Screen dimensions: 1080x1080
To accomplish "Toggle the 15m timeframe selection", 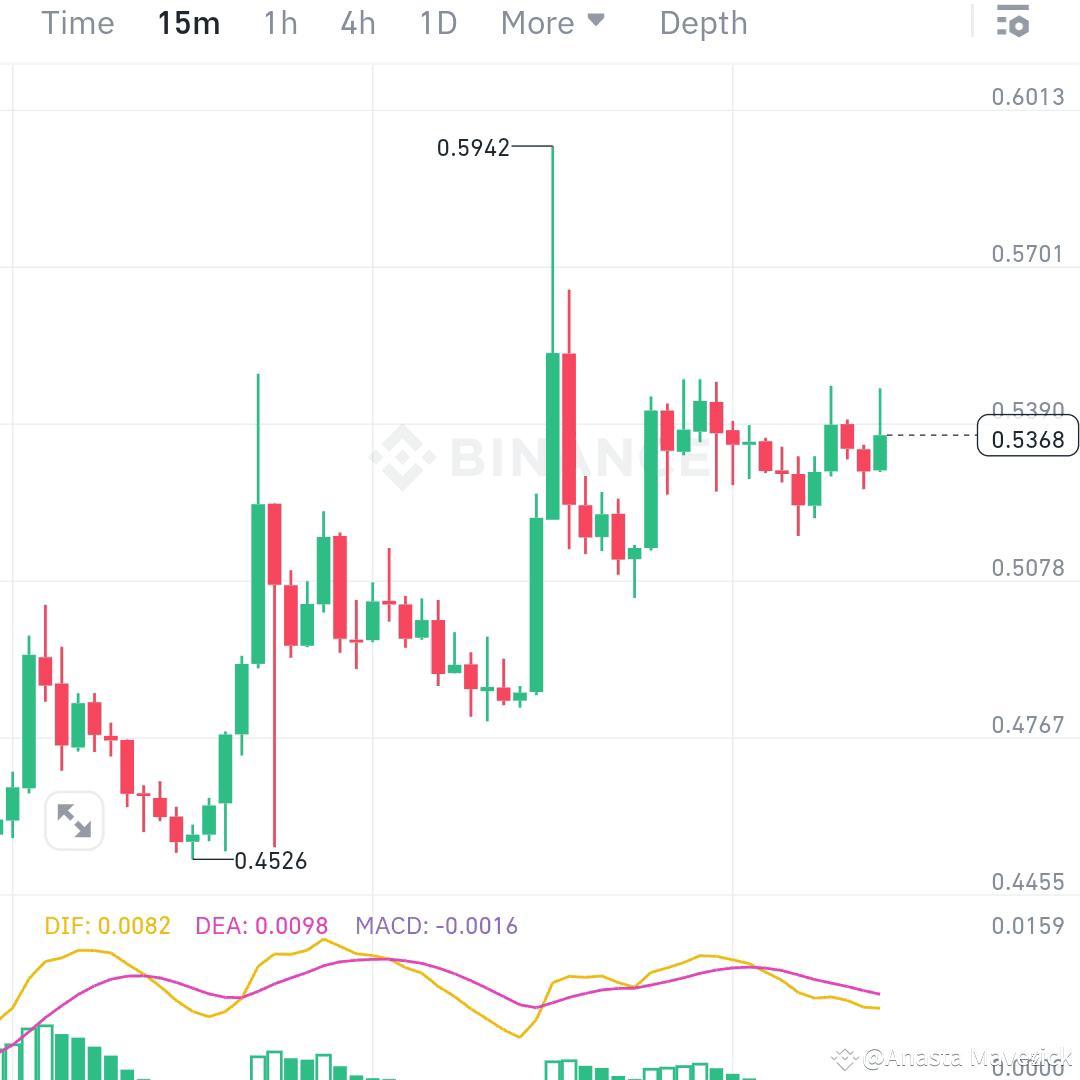I will (x=188, y=23).
